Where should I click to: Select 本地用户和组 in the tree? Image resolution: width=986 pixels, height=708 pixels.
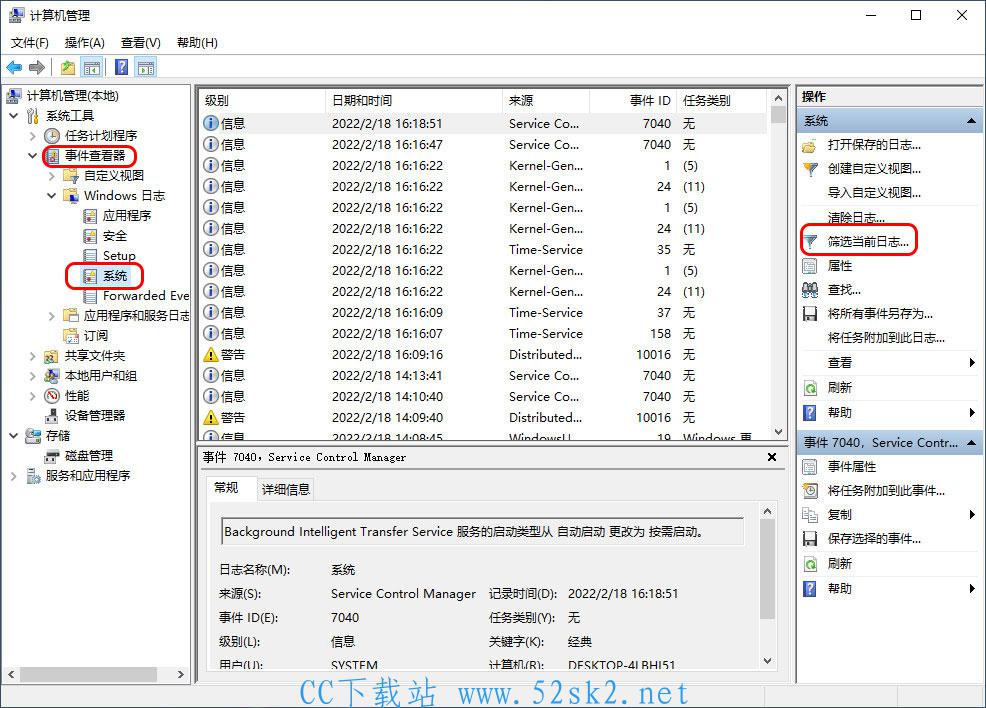coord(101,376)
